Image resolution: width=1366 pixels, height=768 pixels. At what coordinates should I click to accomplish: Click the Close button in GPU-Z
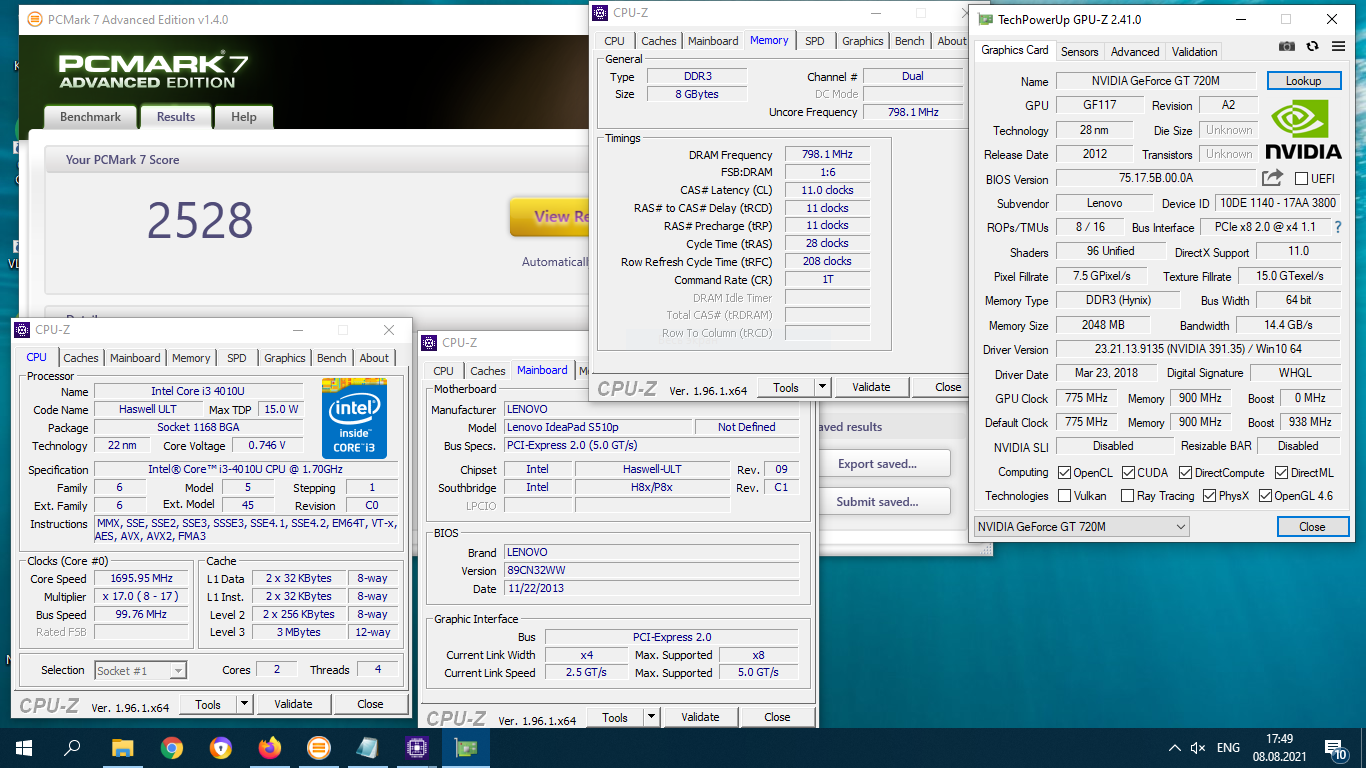(x=1312, y=526)
